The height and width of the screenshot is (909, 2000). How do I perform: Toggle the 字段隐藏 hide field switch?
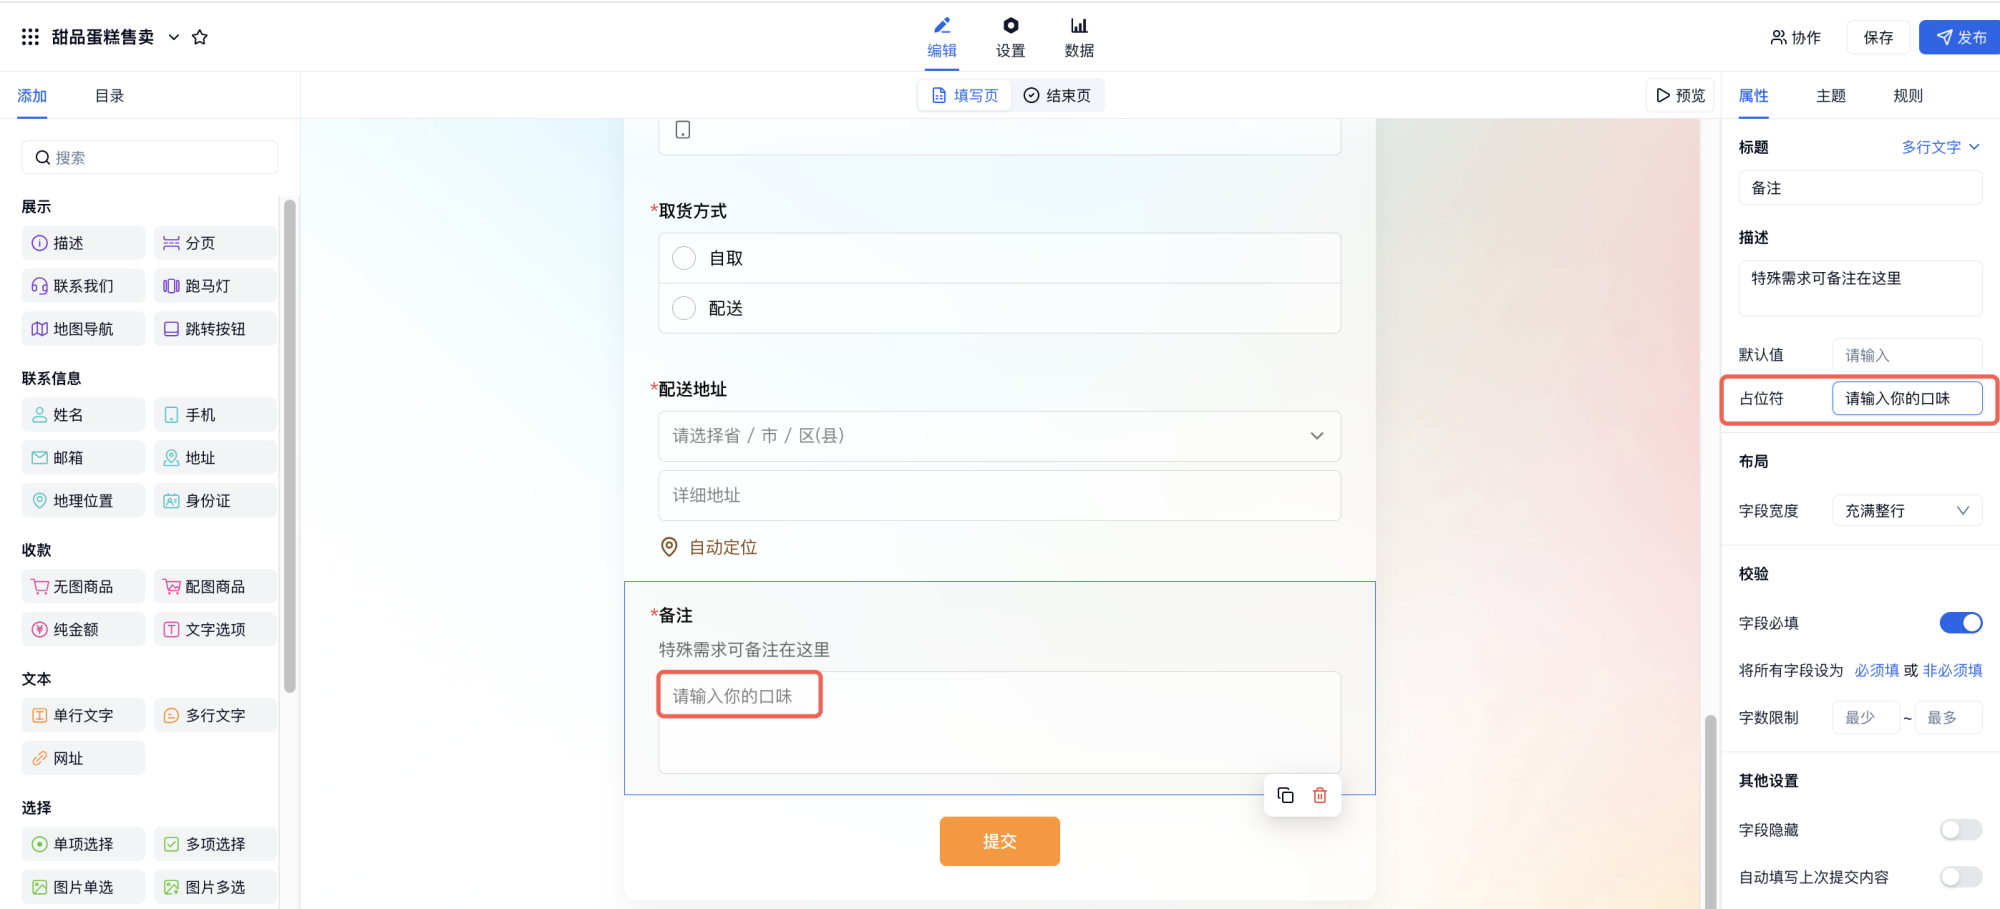coord(1961,830)
